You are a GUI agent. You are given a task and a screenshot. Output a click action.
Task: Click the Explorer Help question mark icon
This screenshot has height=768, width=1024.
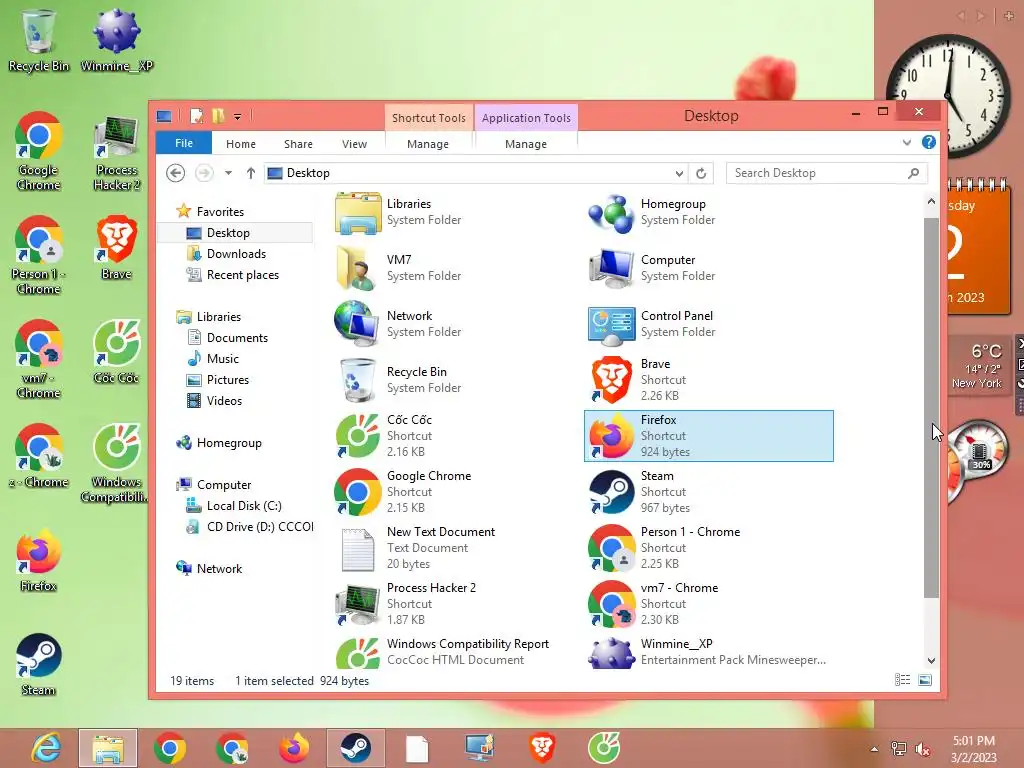point(928,142)
